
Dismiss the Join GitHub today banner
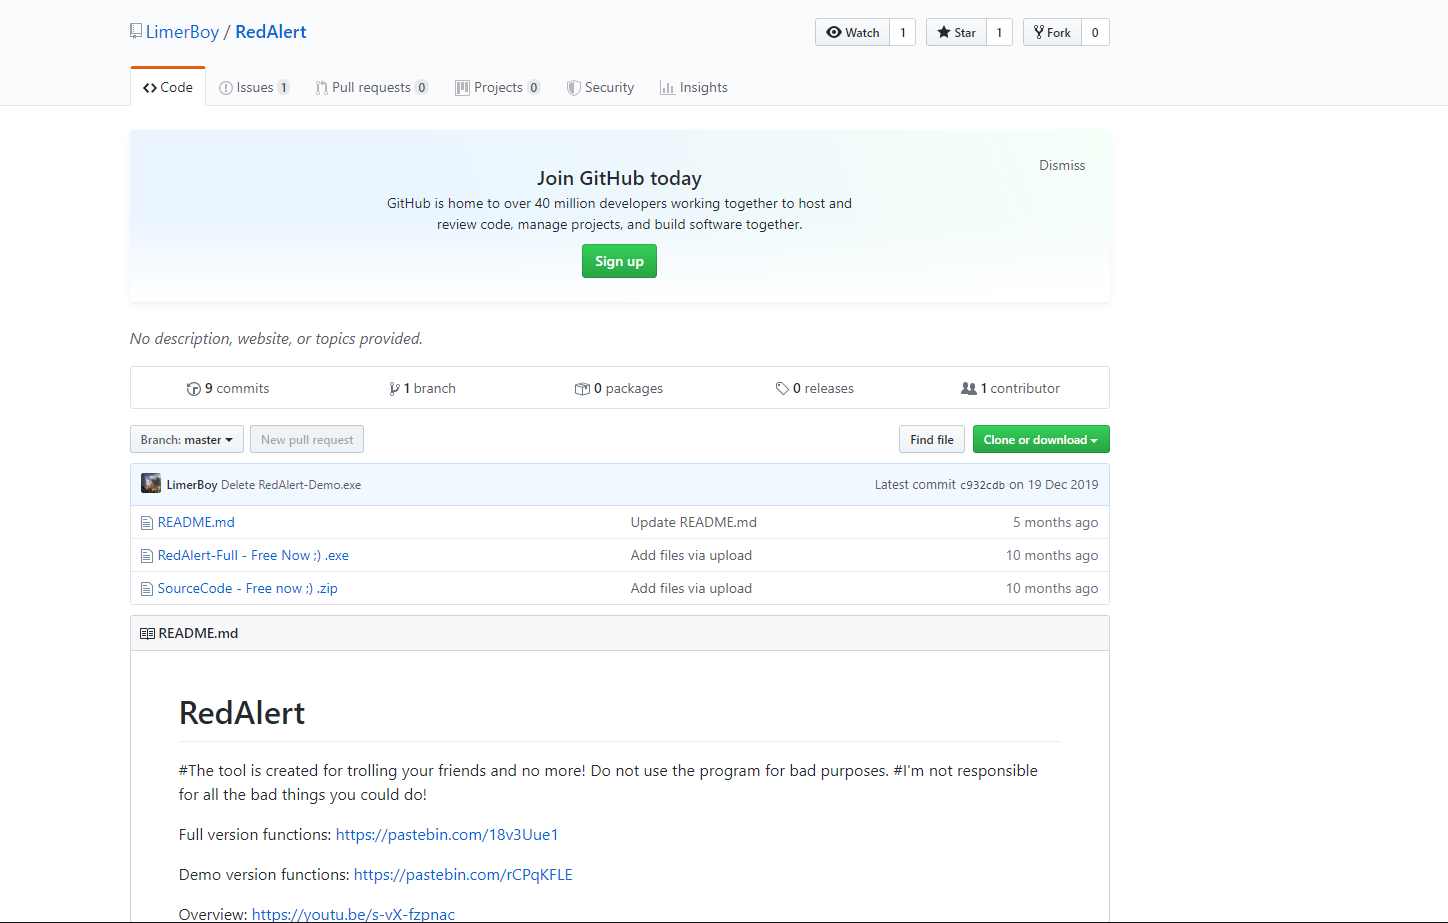point(1062,165)
